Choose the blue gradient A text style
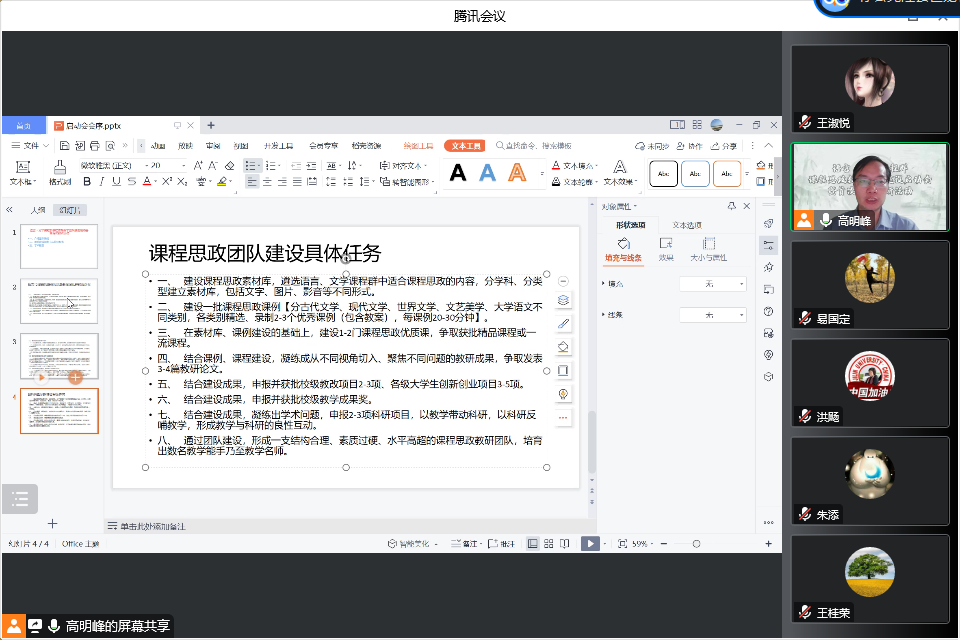The height and width of the screenshot is (640, 960). [487, 173]
